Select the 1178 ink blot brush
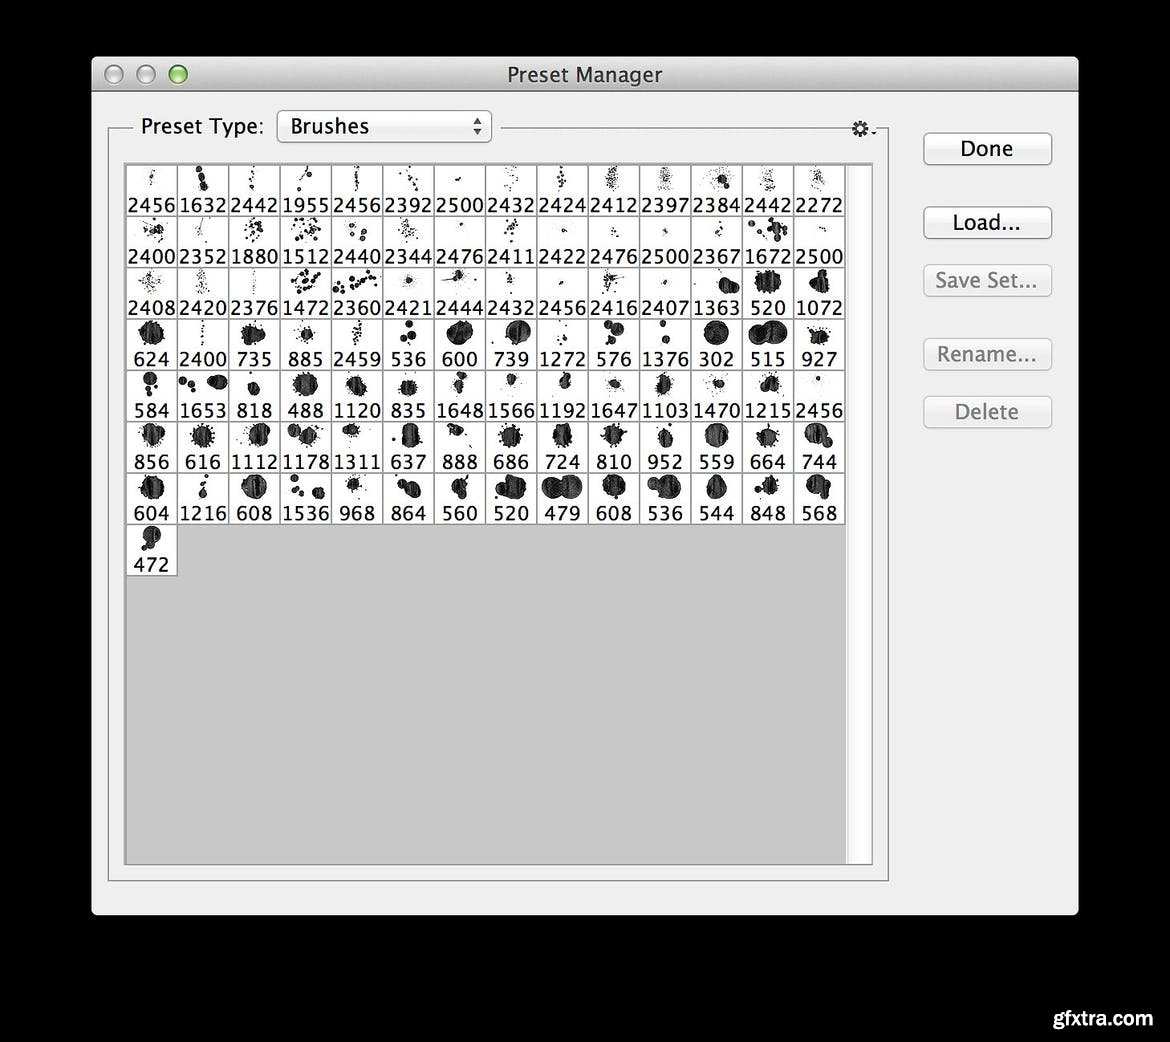 [x=306, y=447]
